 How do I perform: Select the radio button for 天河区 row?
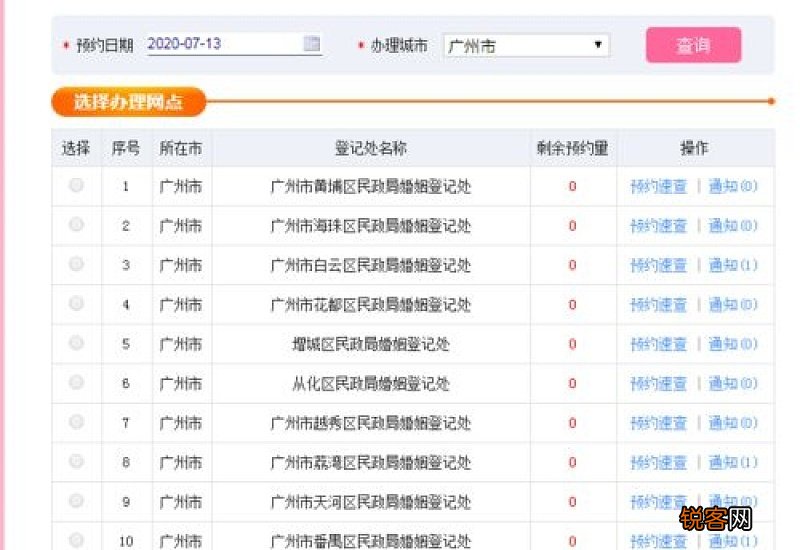(x=77, y=501)
